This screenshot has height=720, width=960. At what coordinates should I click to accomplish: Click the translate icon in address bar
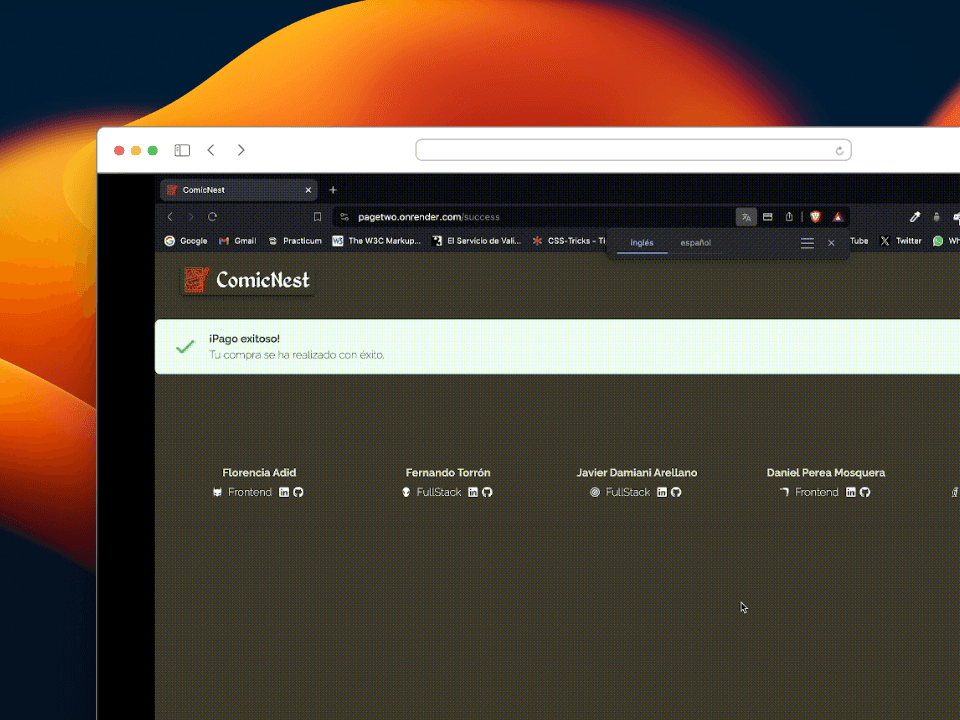pos(746,217)
